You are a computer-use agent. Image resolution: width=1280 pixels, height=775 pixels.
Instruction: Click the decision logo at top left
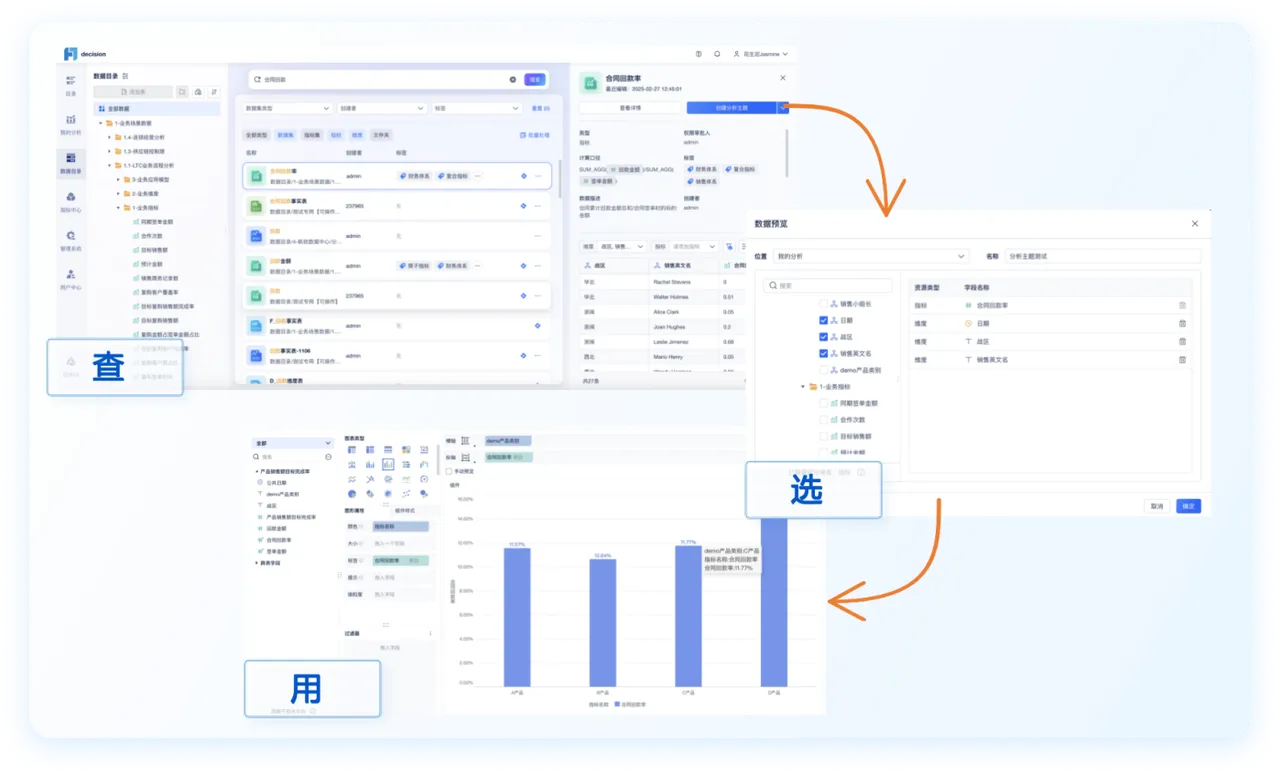84,54
